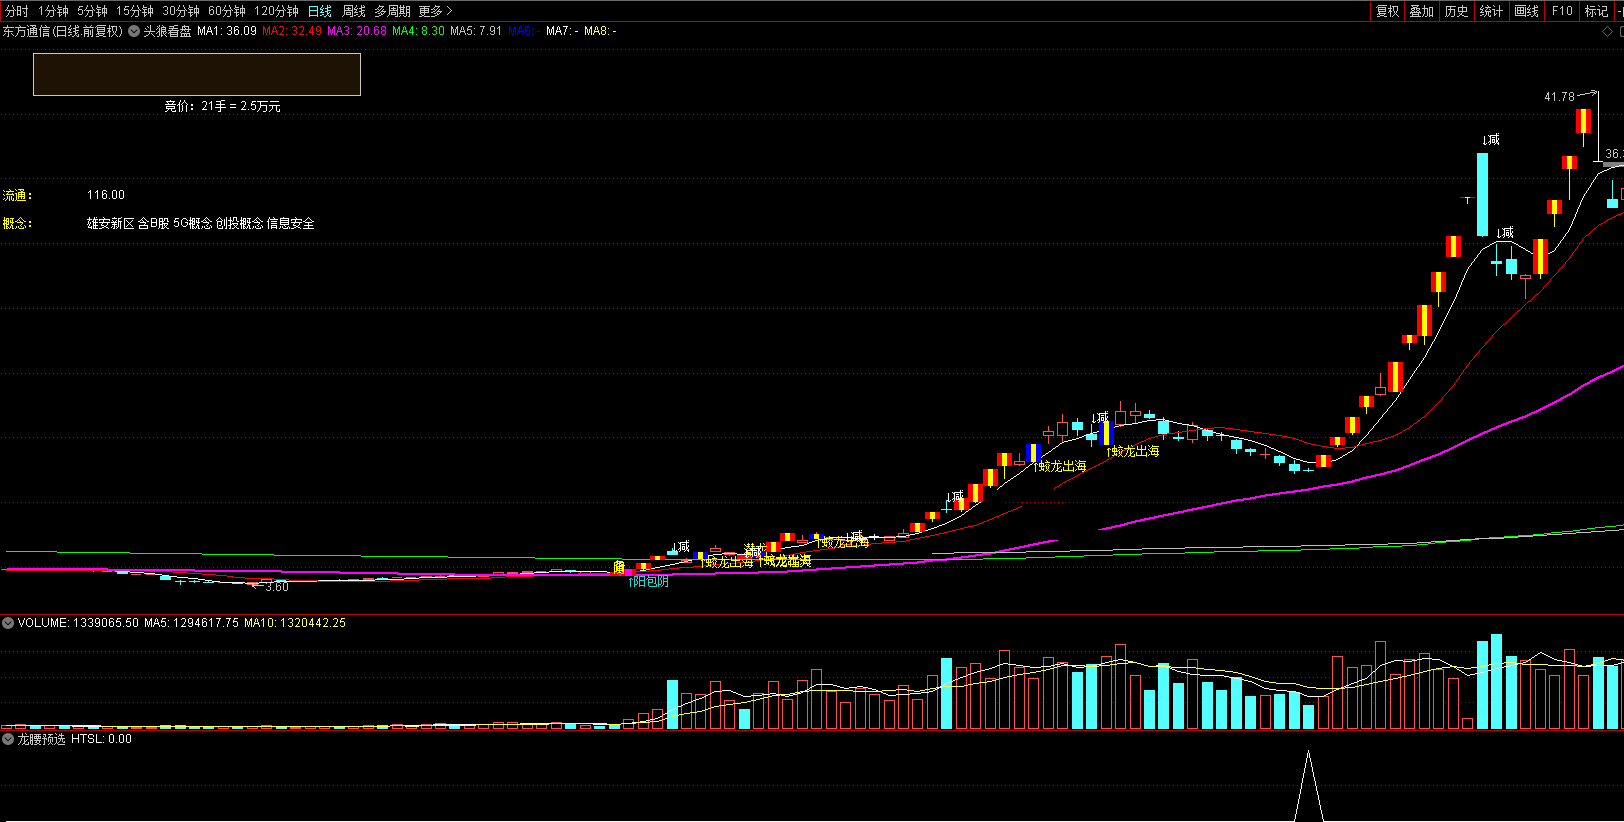
Task: Click the 标记 mark button
Action: click(x=1596, y=11)
